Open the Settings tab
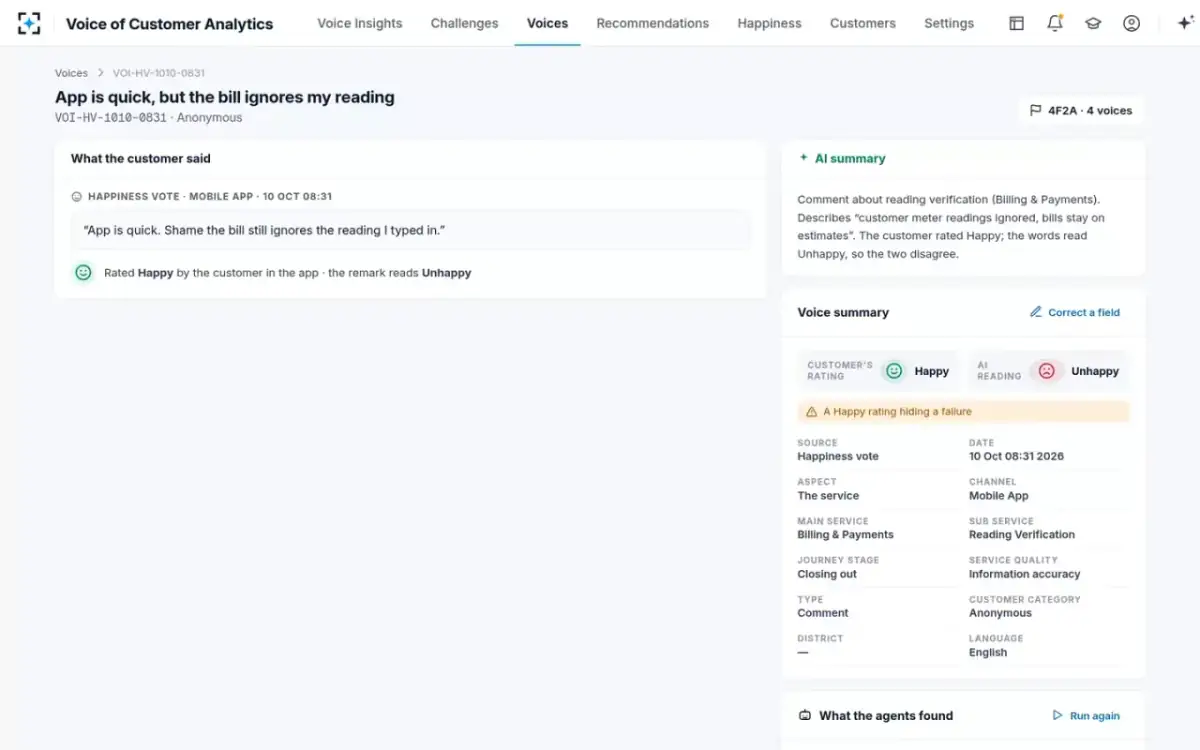Image resolution: width=1200 pixels, height=750 pixels. (x=949, y=23)
